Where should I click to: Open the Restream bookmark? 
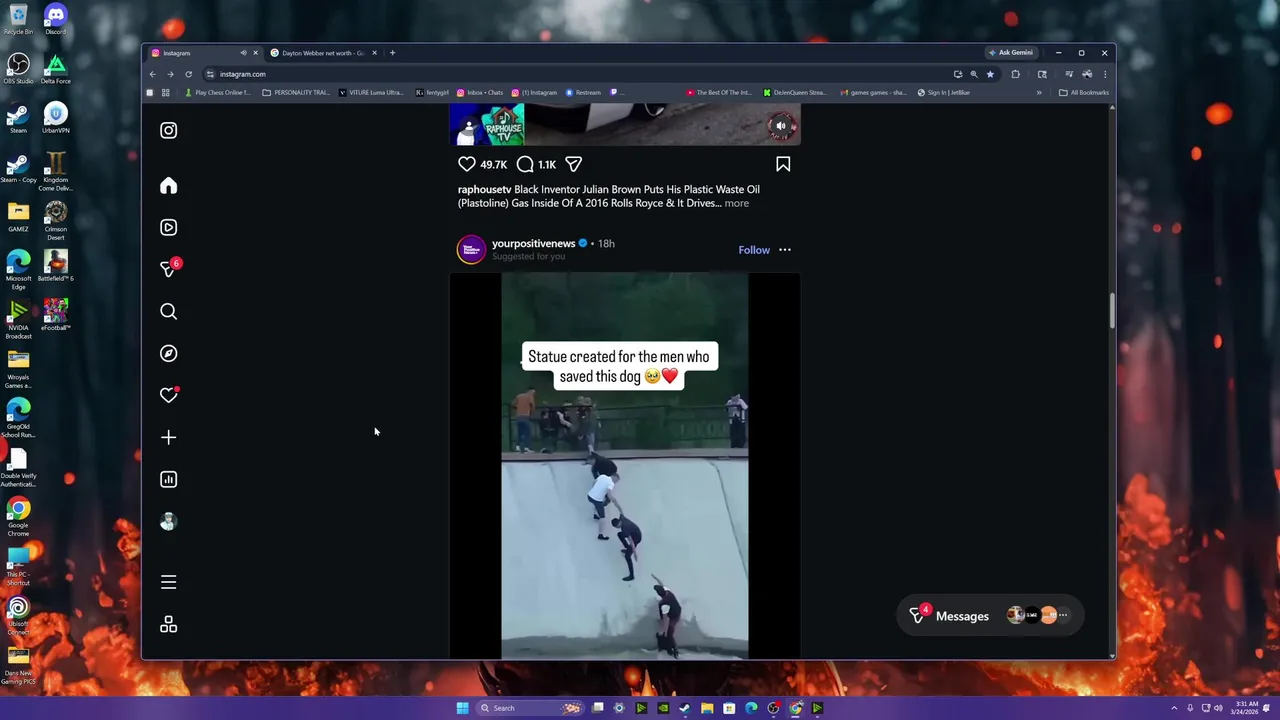click(x=583, y=92)
